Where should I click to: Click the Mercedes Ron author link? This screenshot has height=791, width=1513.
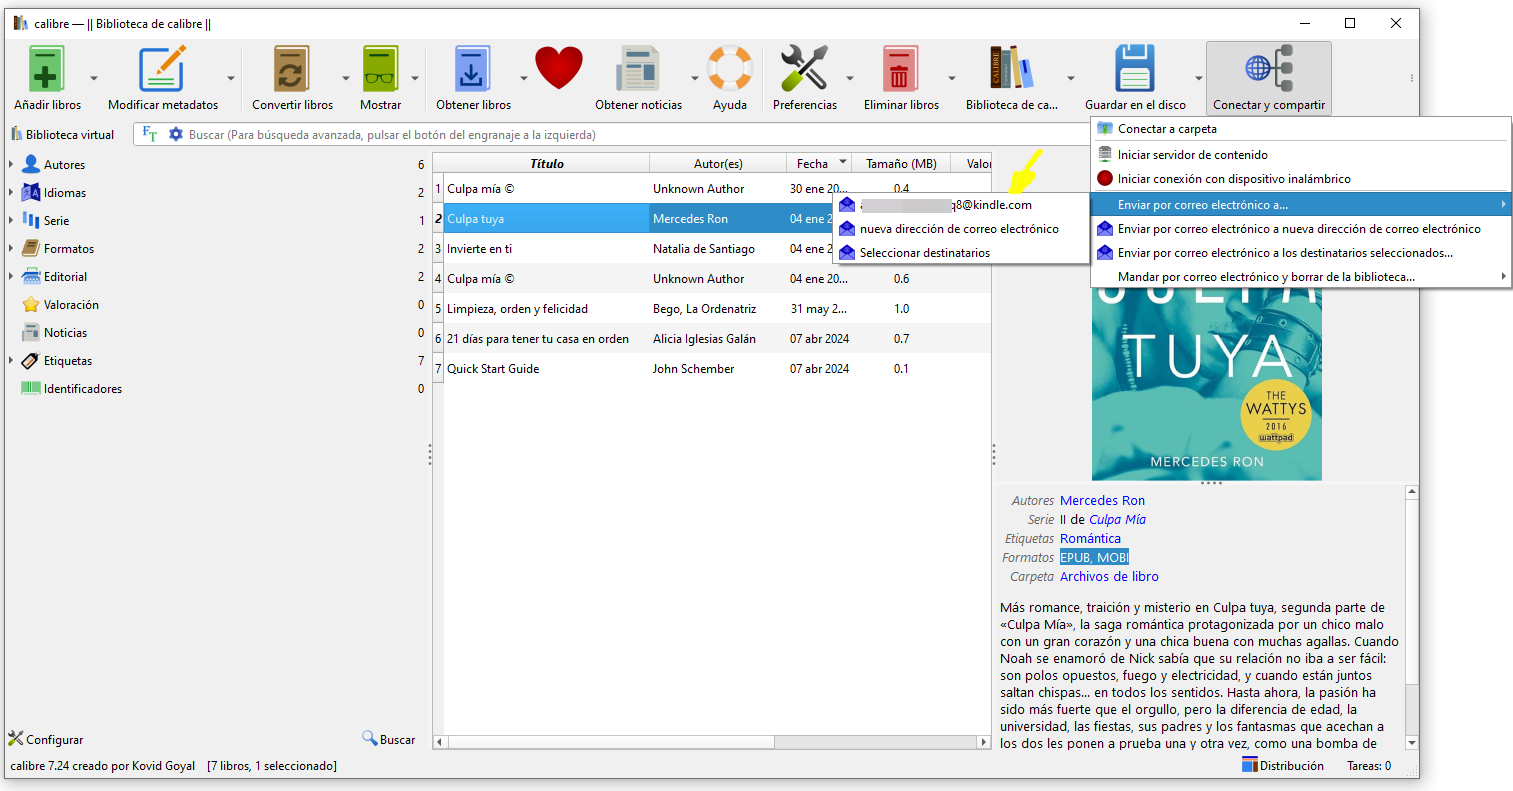click(x=1102, y=501)
